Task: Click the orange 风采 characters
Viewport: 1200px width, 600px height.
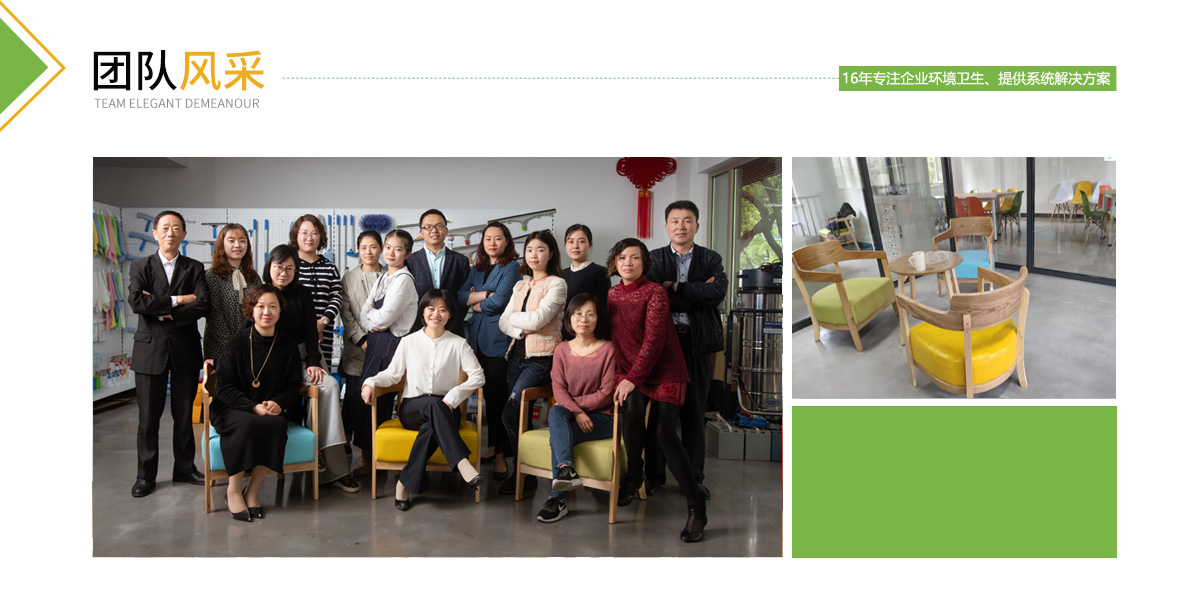Action: click(223, 71)
